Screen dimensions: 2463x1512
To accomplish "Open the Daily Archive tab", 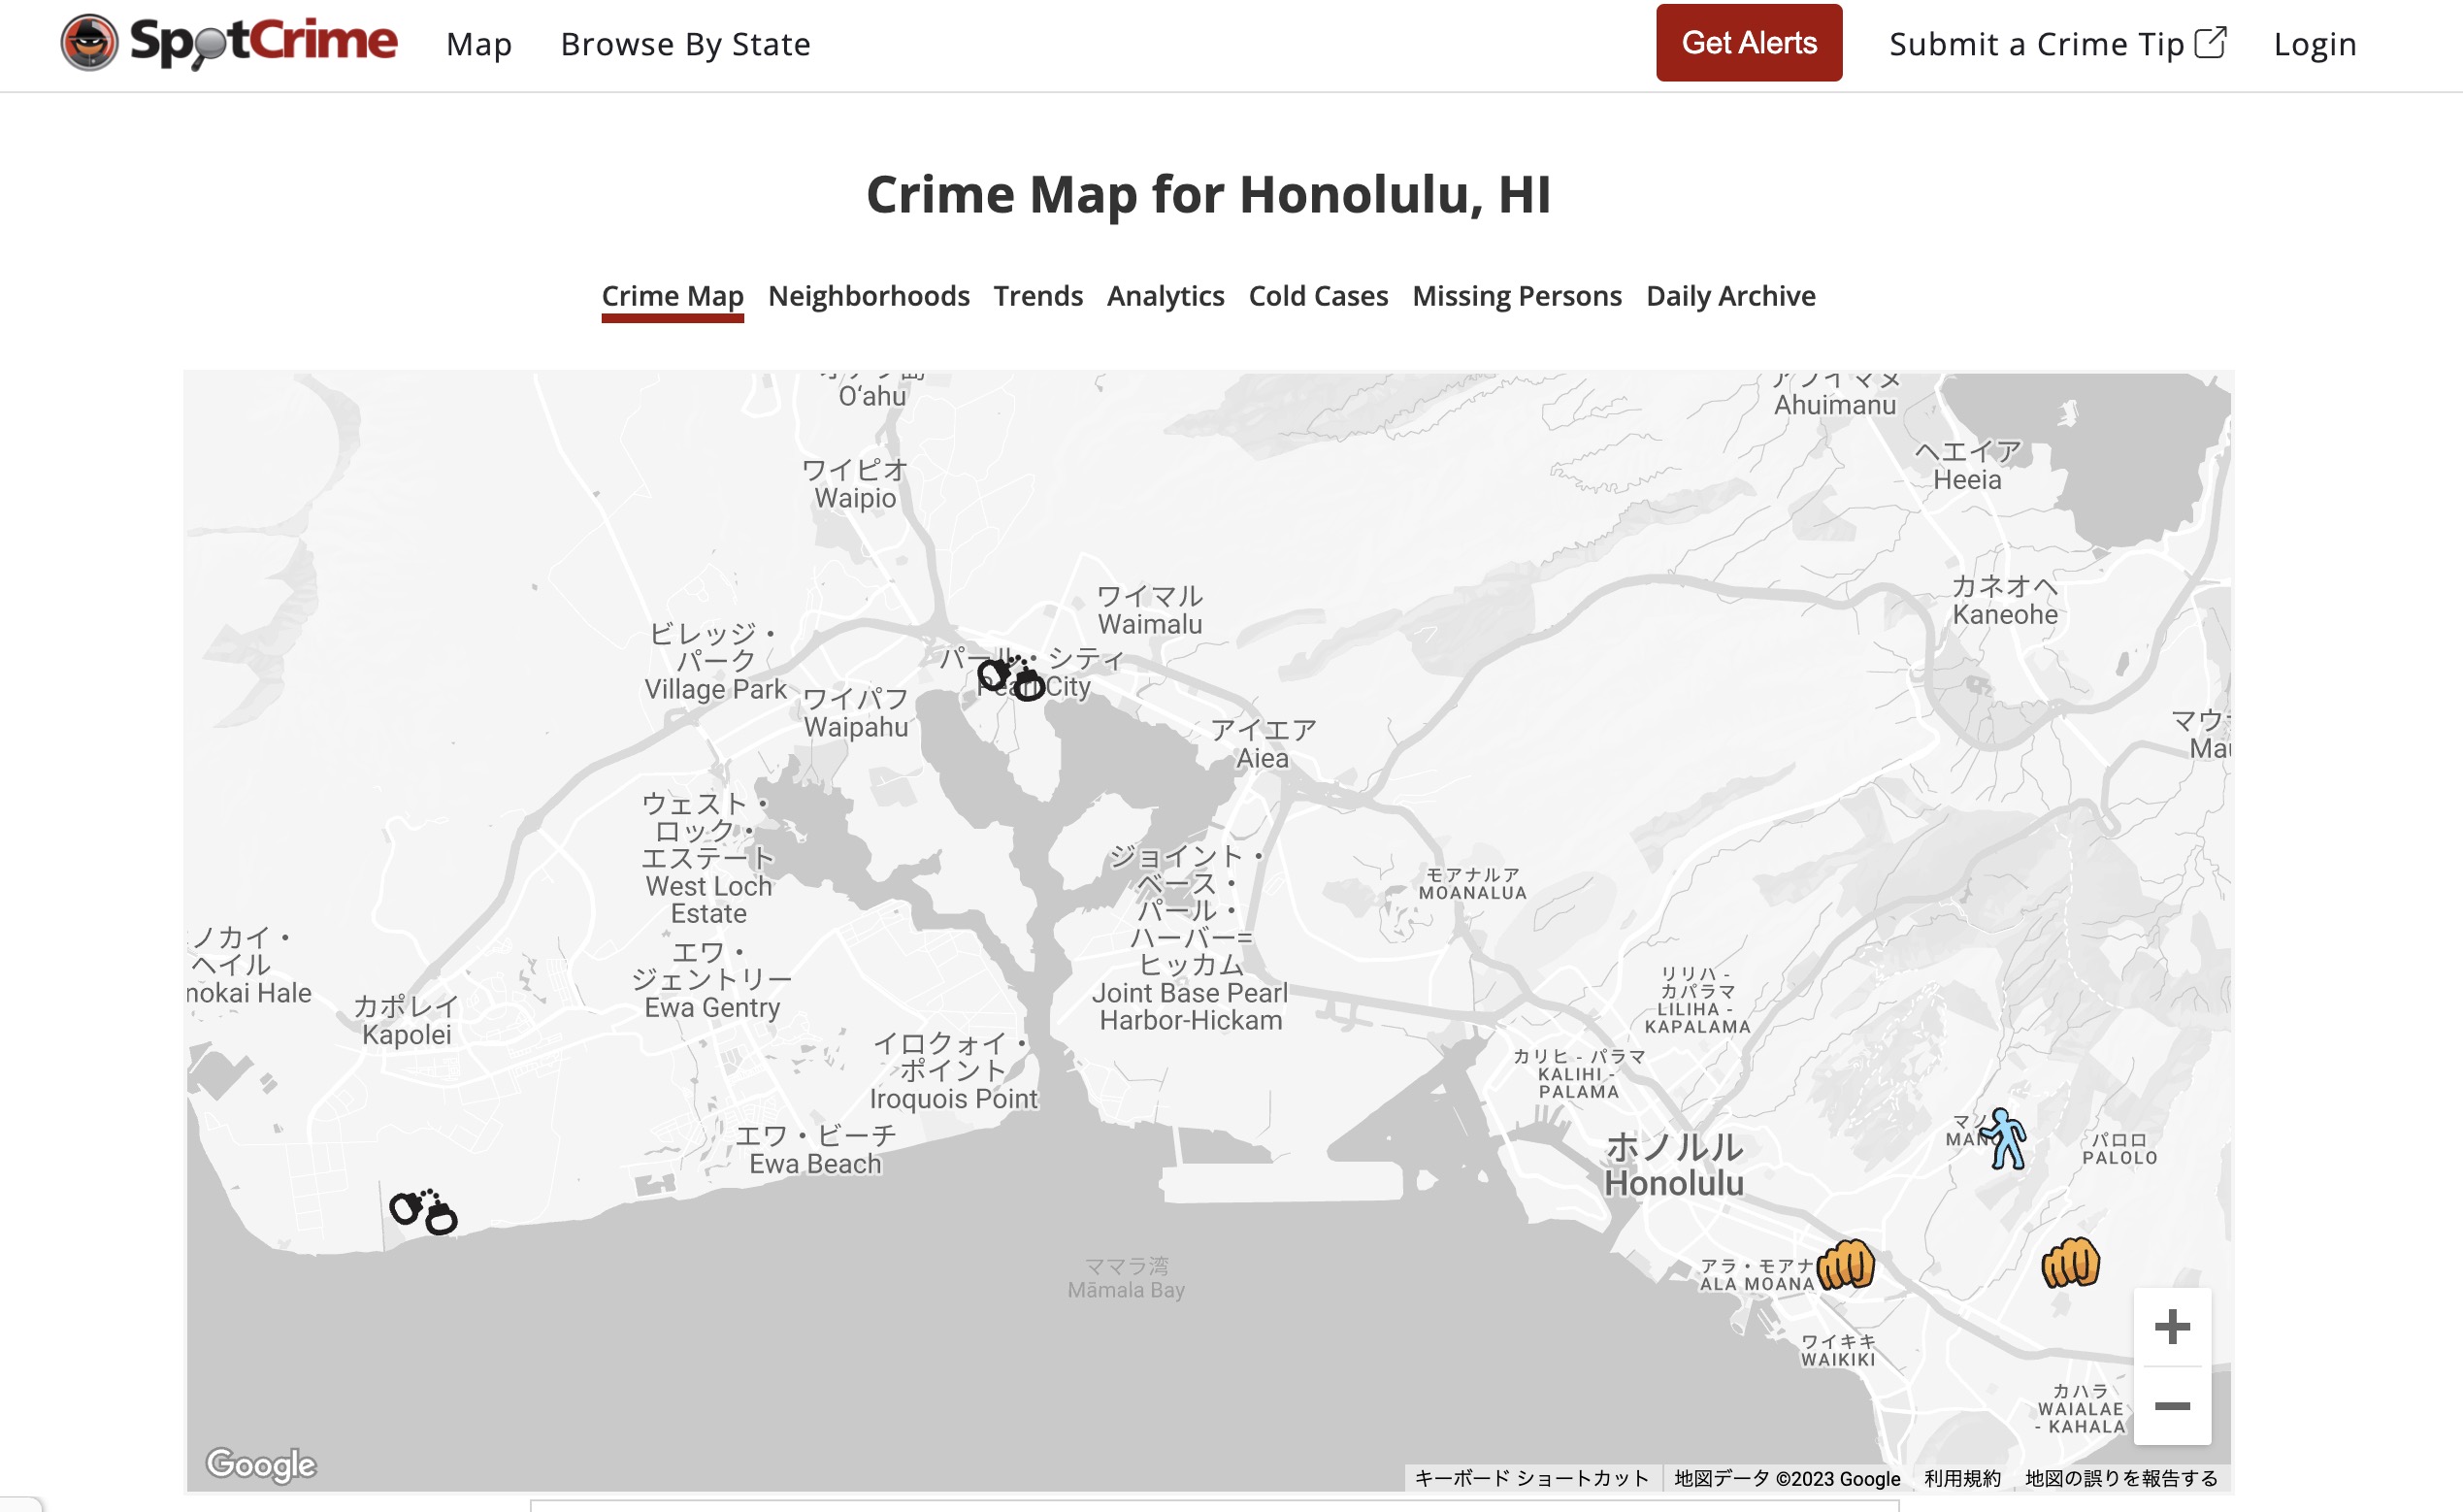I will [x=1730, y=296].
